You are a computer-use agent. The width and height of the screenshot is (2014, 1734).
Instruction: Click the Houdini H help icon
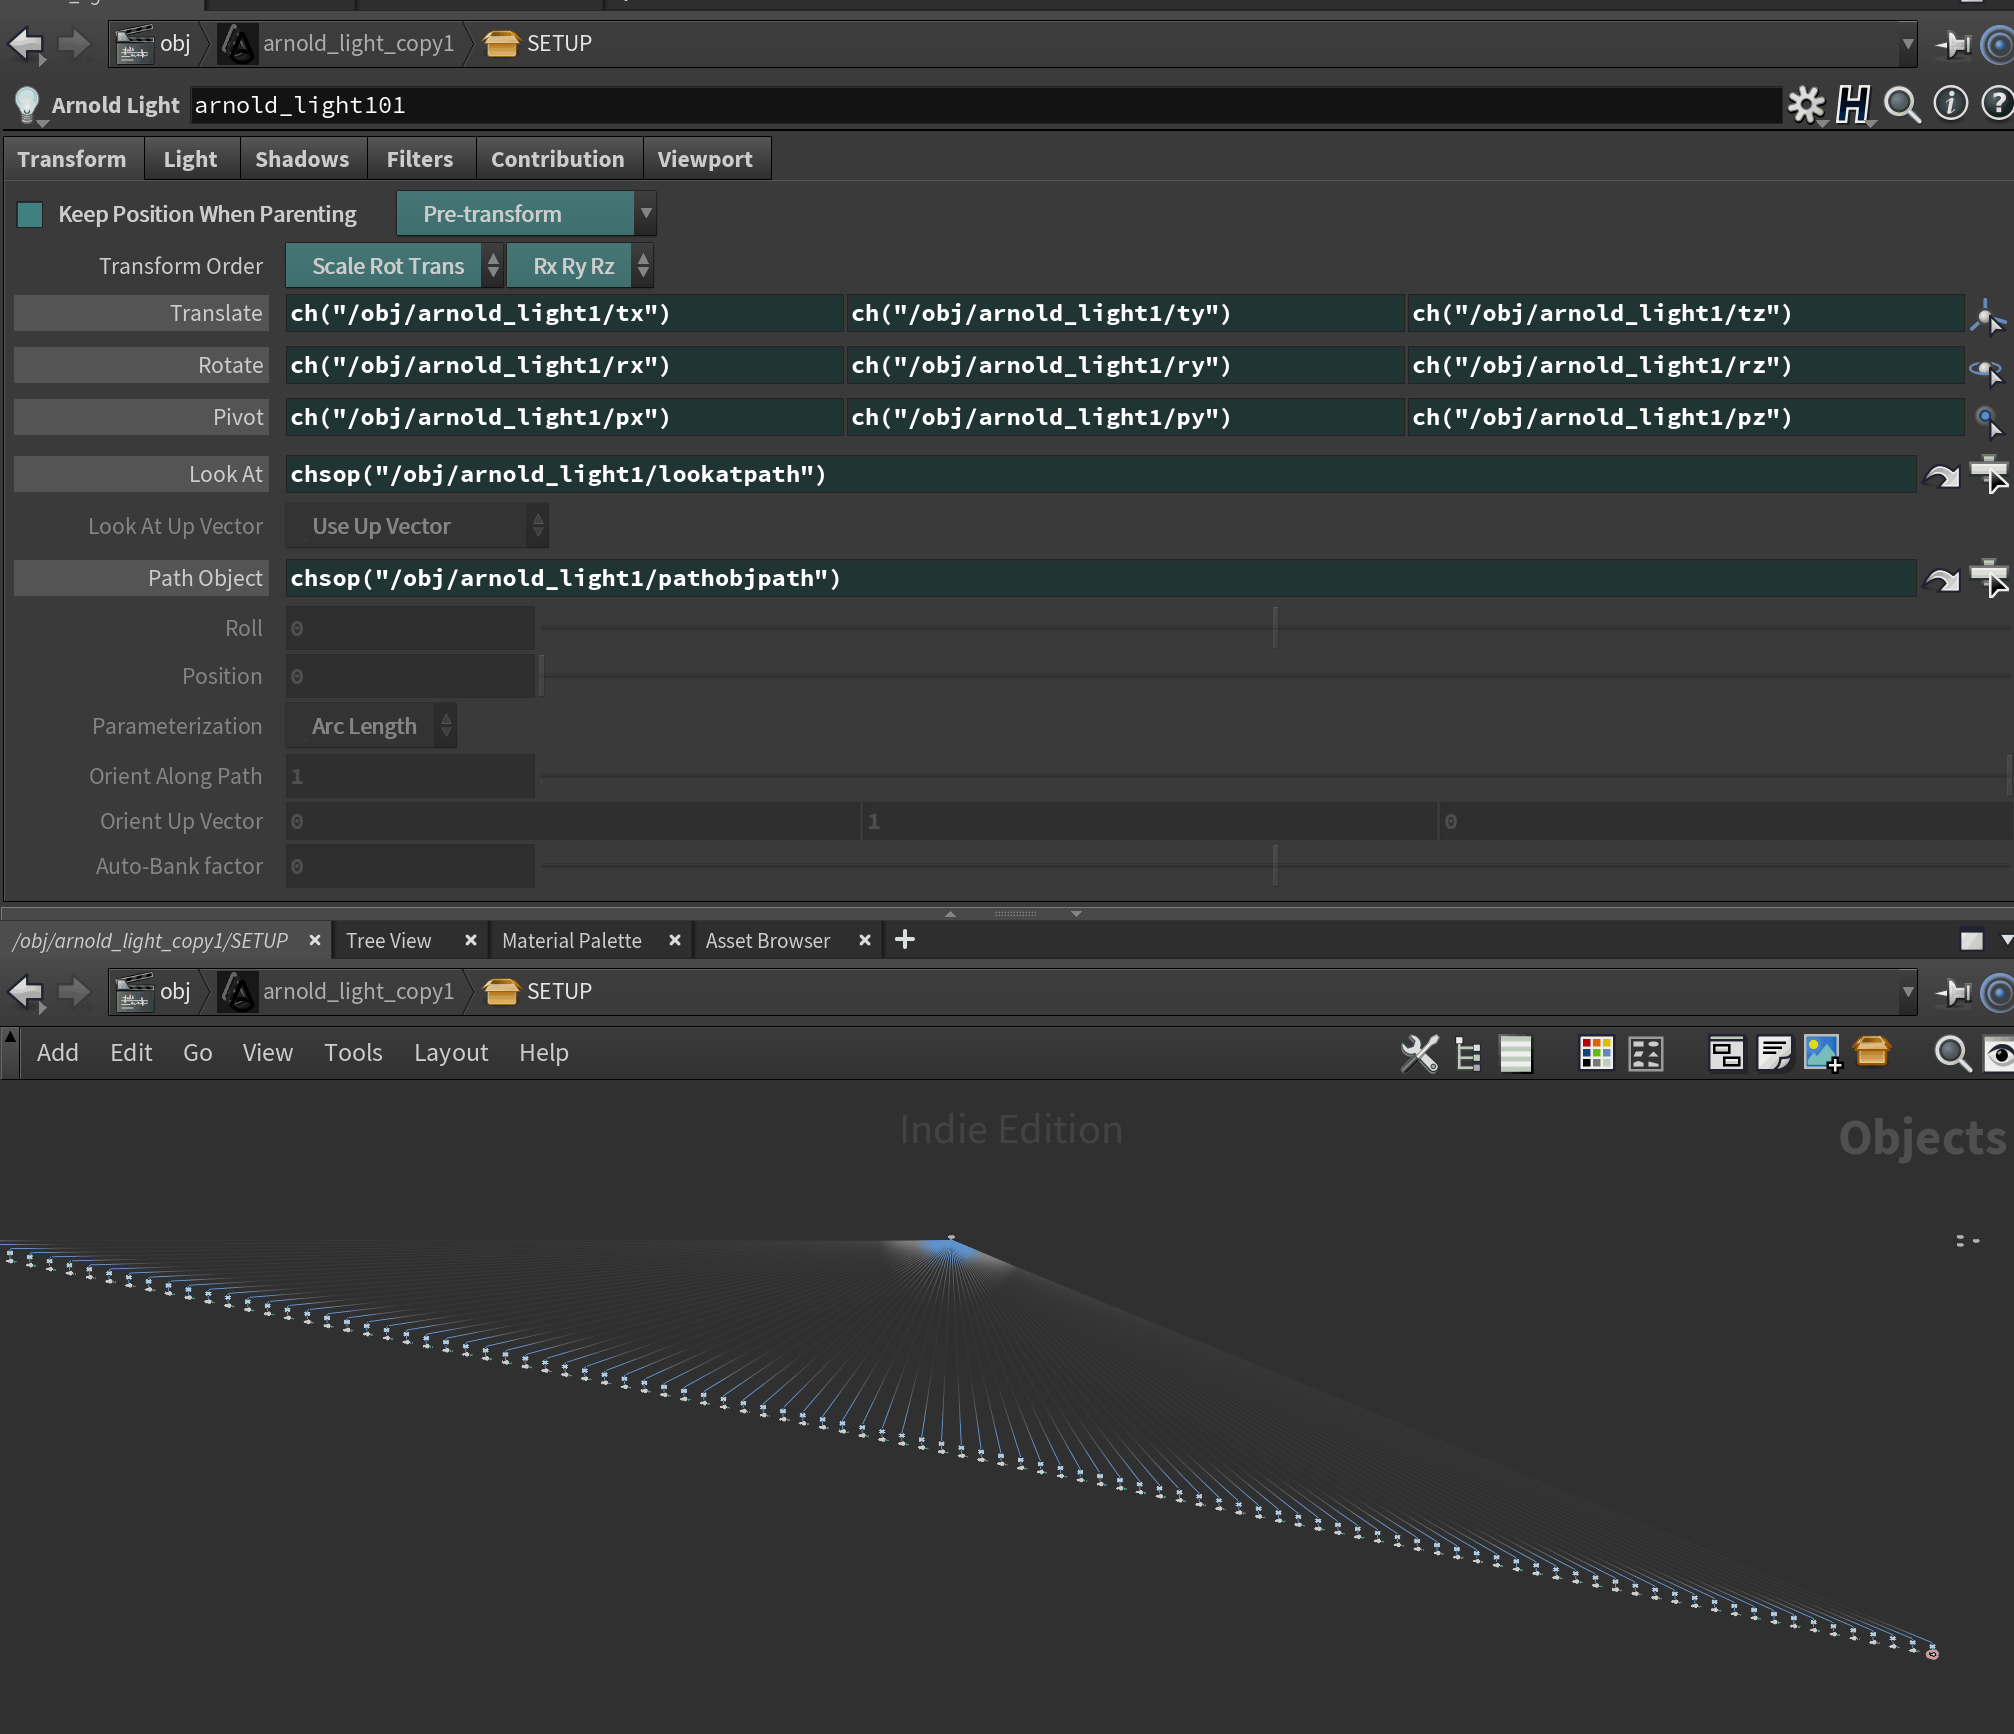1853,104
